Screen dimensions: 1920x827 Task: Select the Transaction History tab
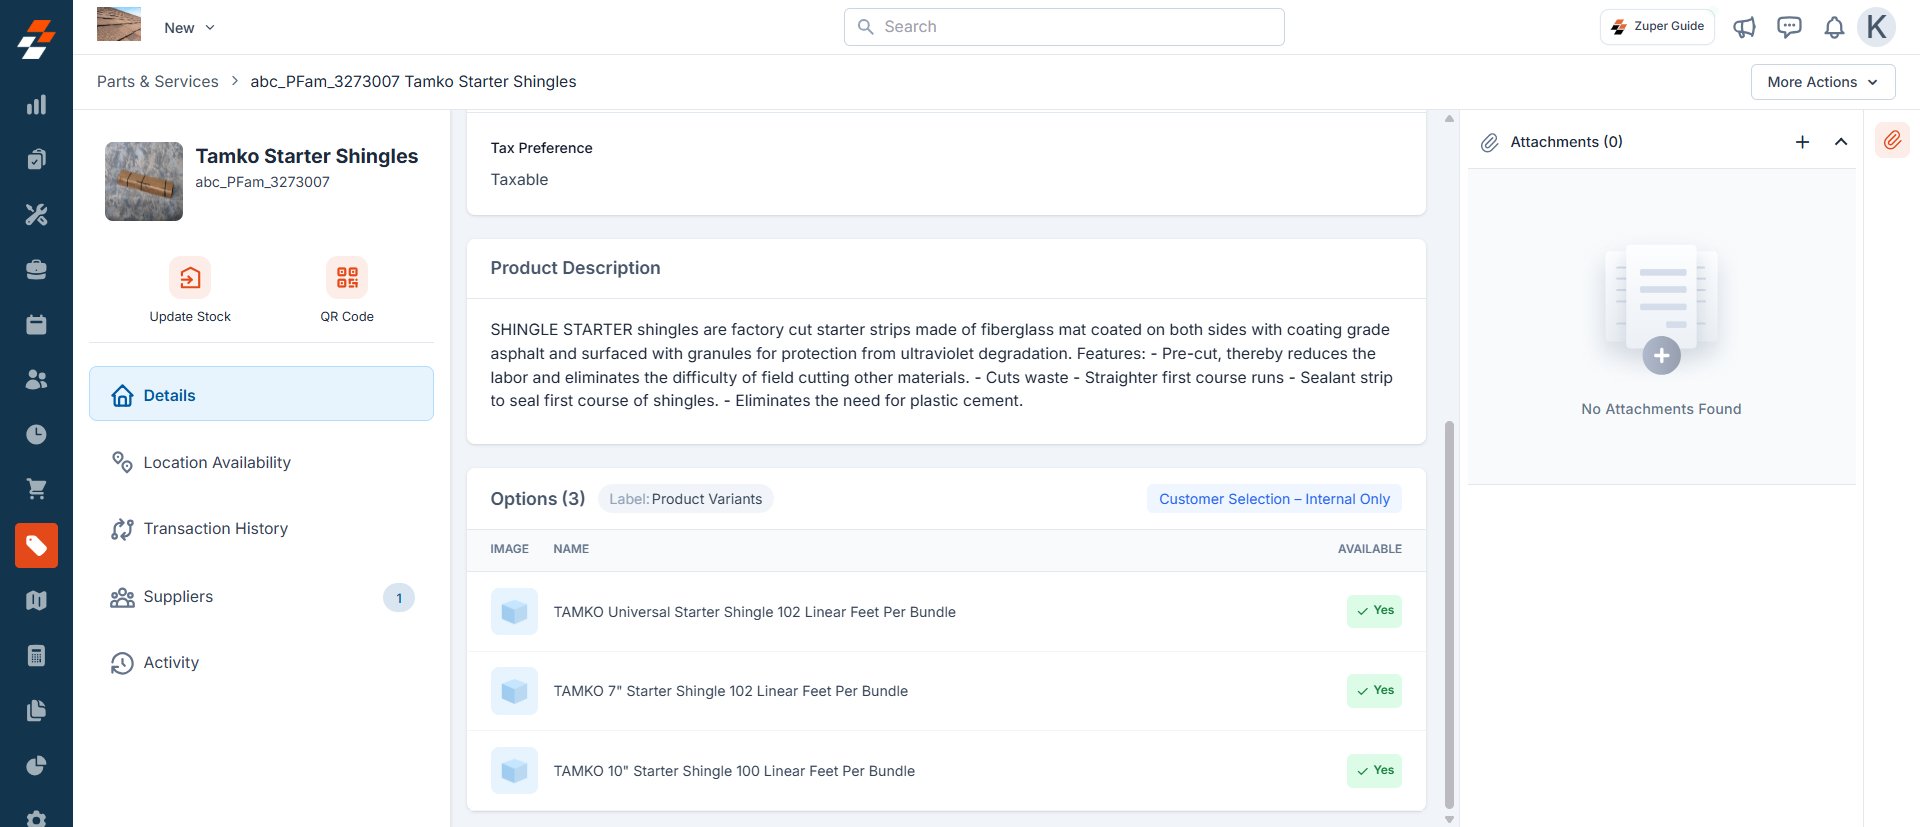click(261, 529)
